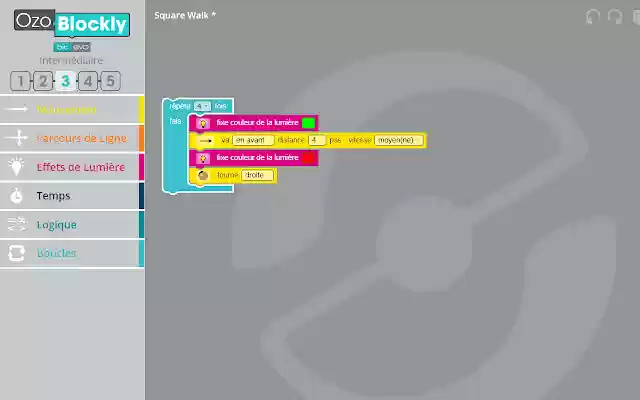Viewport: 640px width, 400px height.
Task: Select difficulty level 2
Action: (43, 81)
